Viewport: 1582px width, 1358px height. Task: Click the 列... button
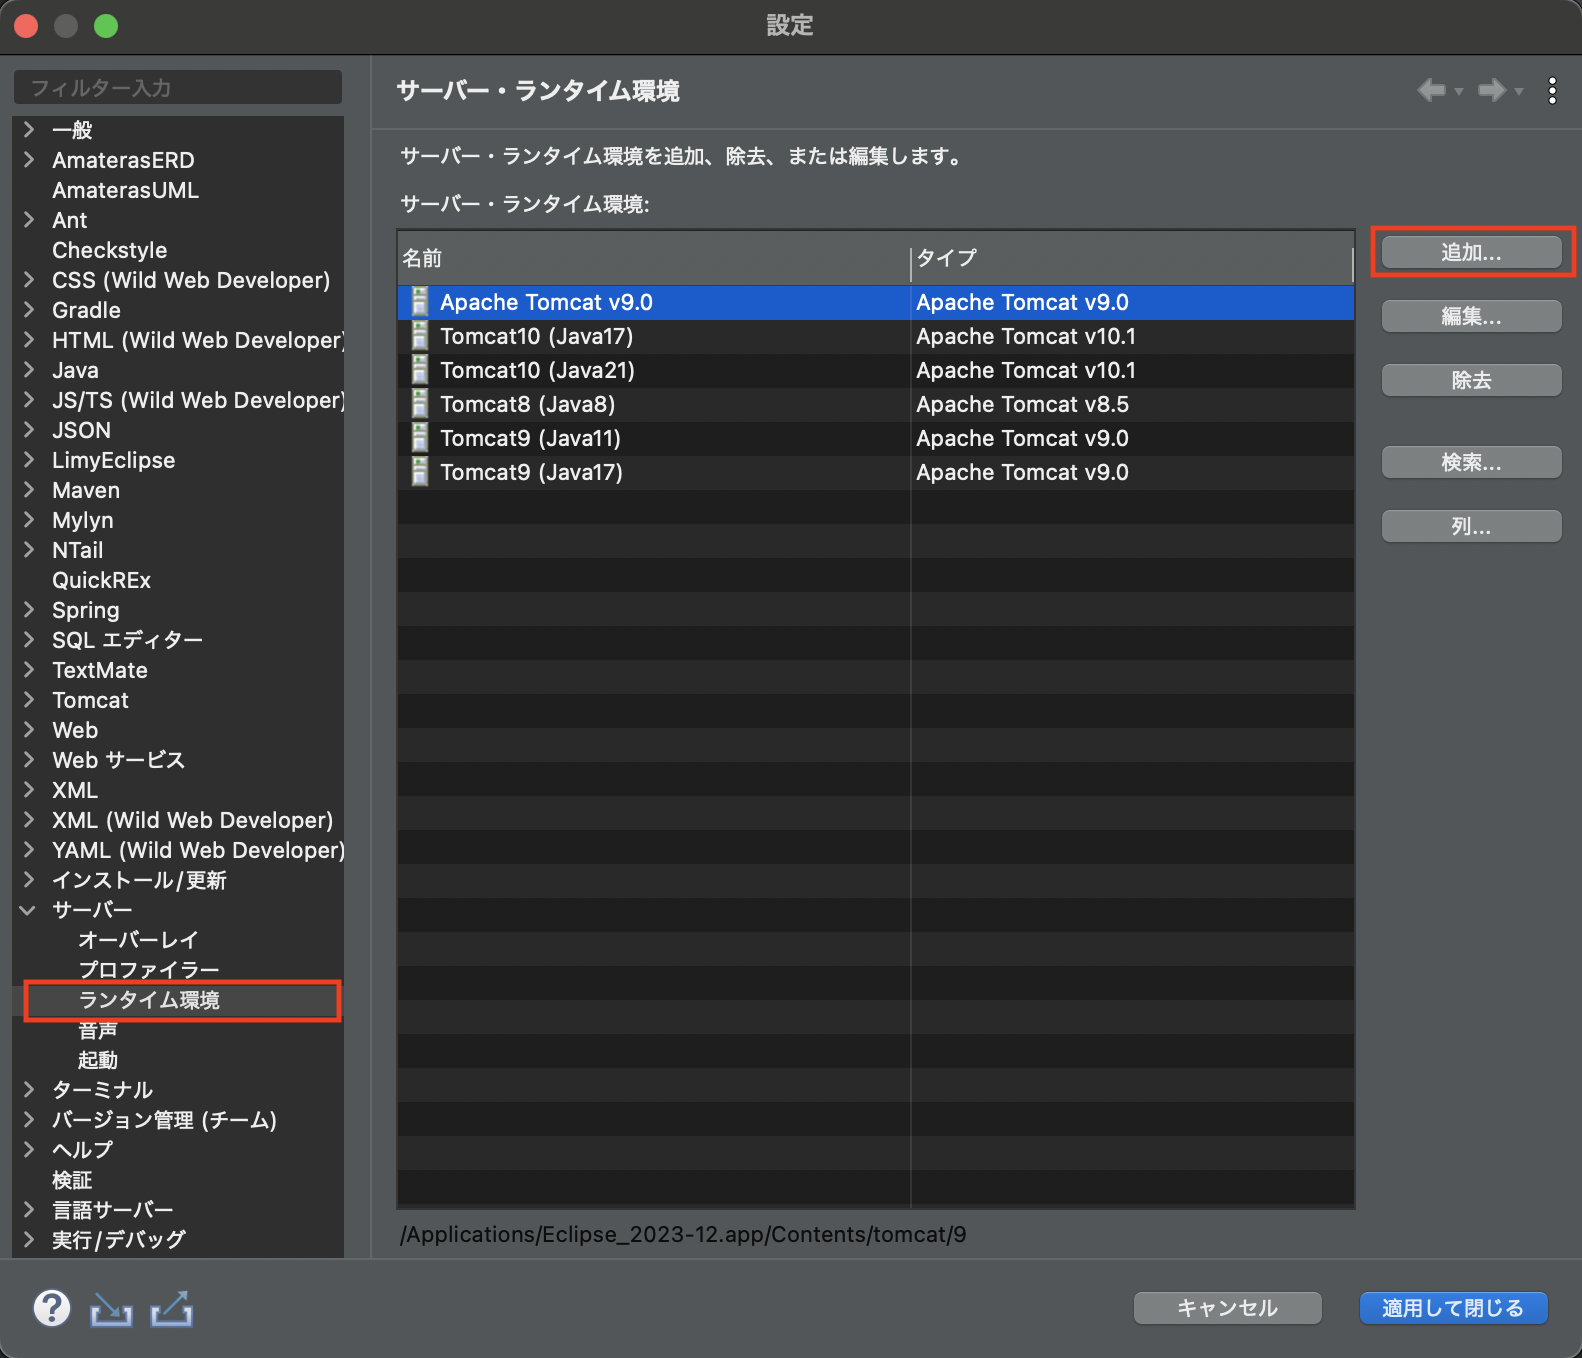pos(1471,526)
